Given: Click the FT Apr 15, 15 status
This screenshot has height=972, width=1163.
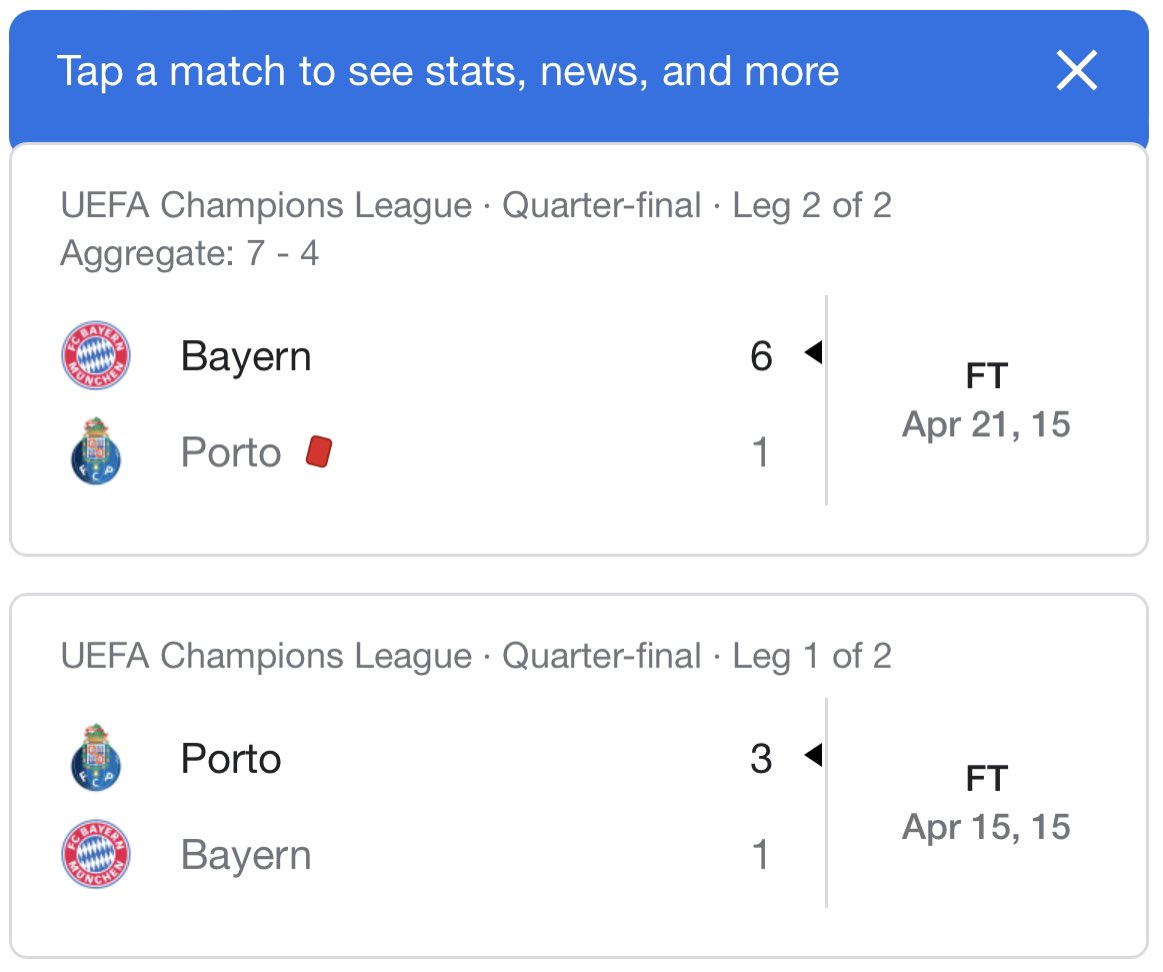Looking at the screenshot, I should 986,805.
